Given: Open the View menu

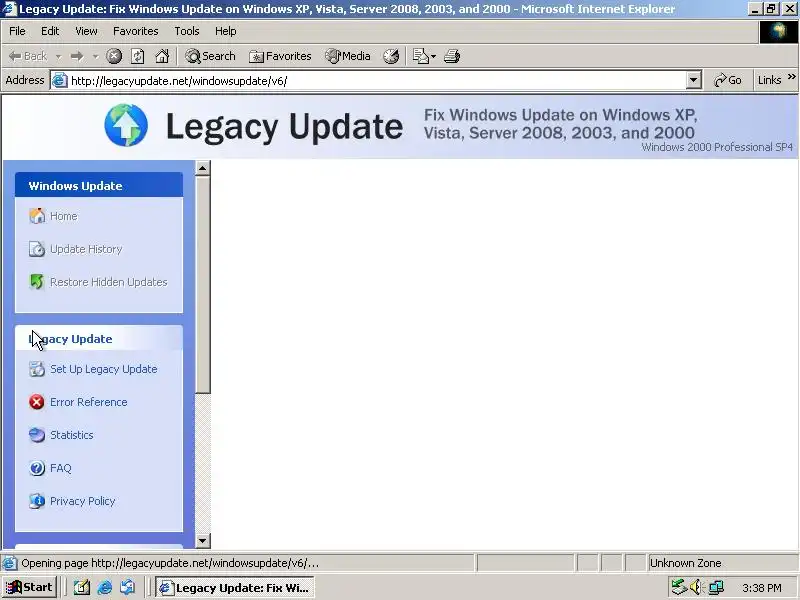Looking at the screenshot, I should point(86,31).
